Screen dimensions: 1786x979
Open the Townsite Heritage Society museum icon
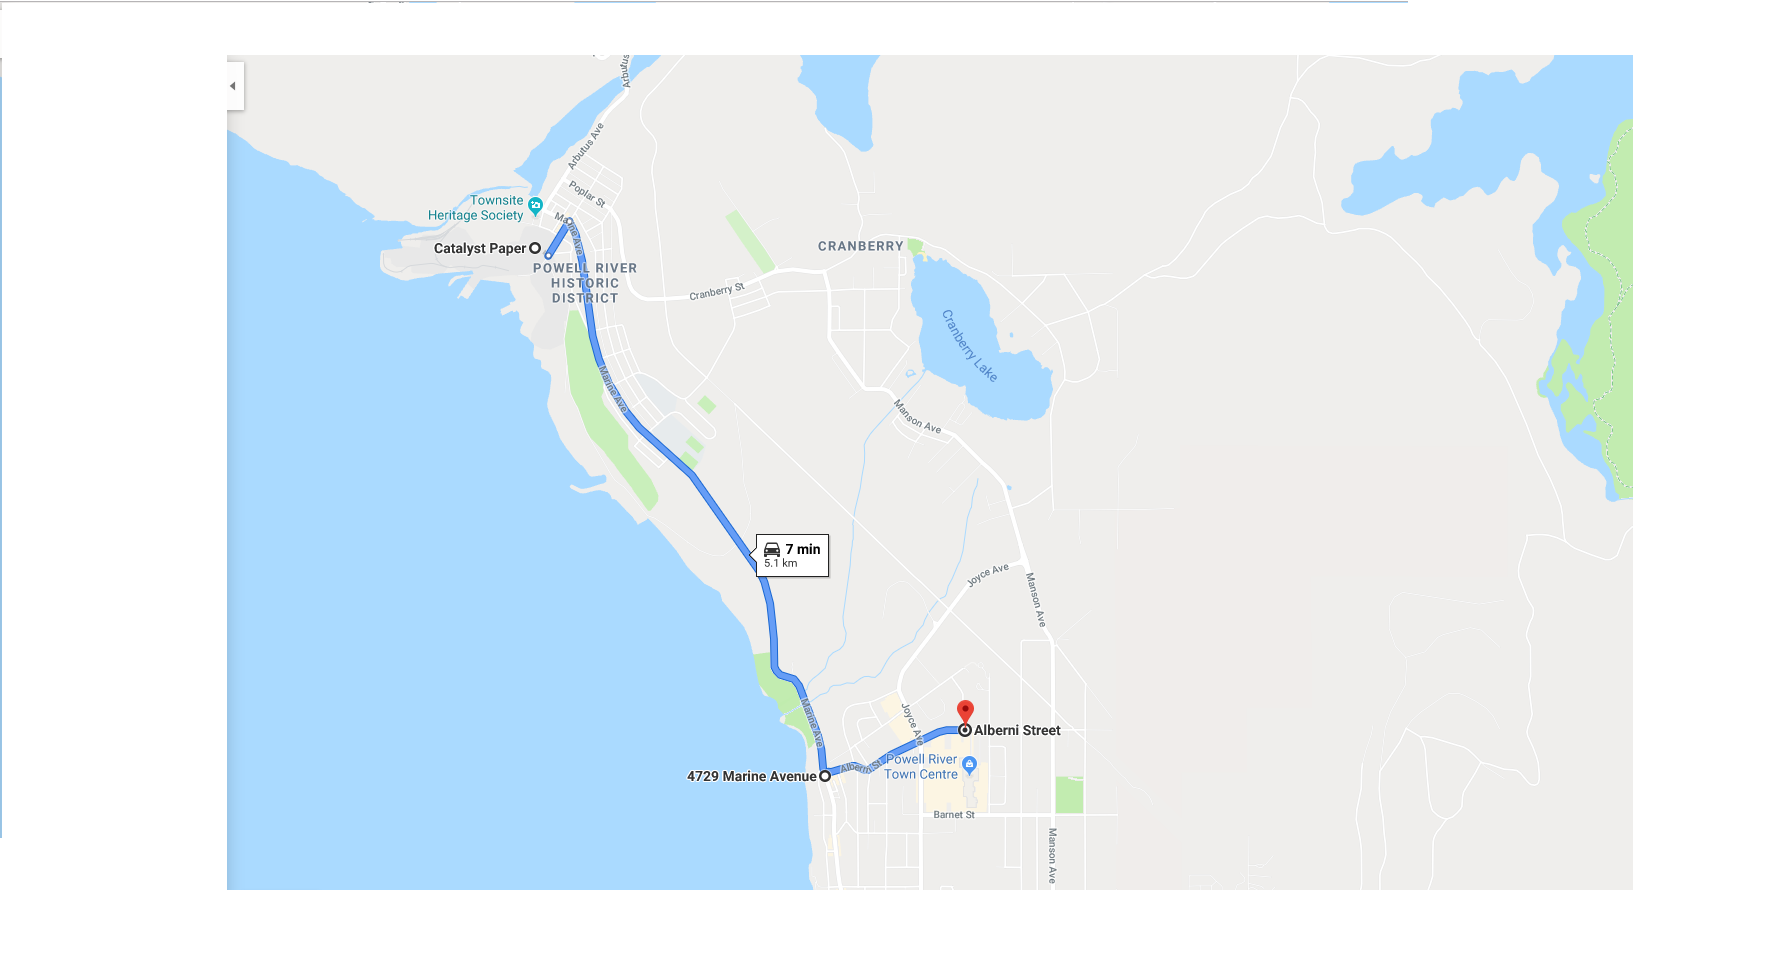point(535,206)
